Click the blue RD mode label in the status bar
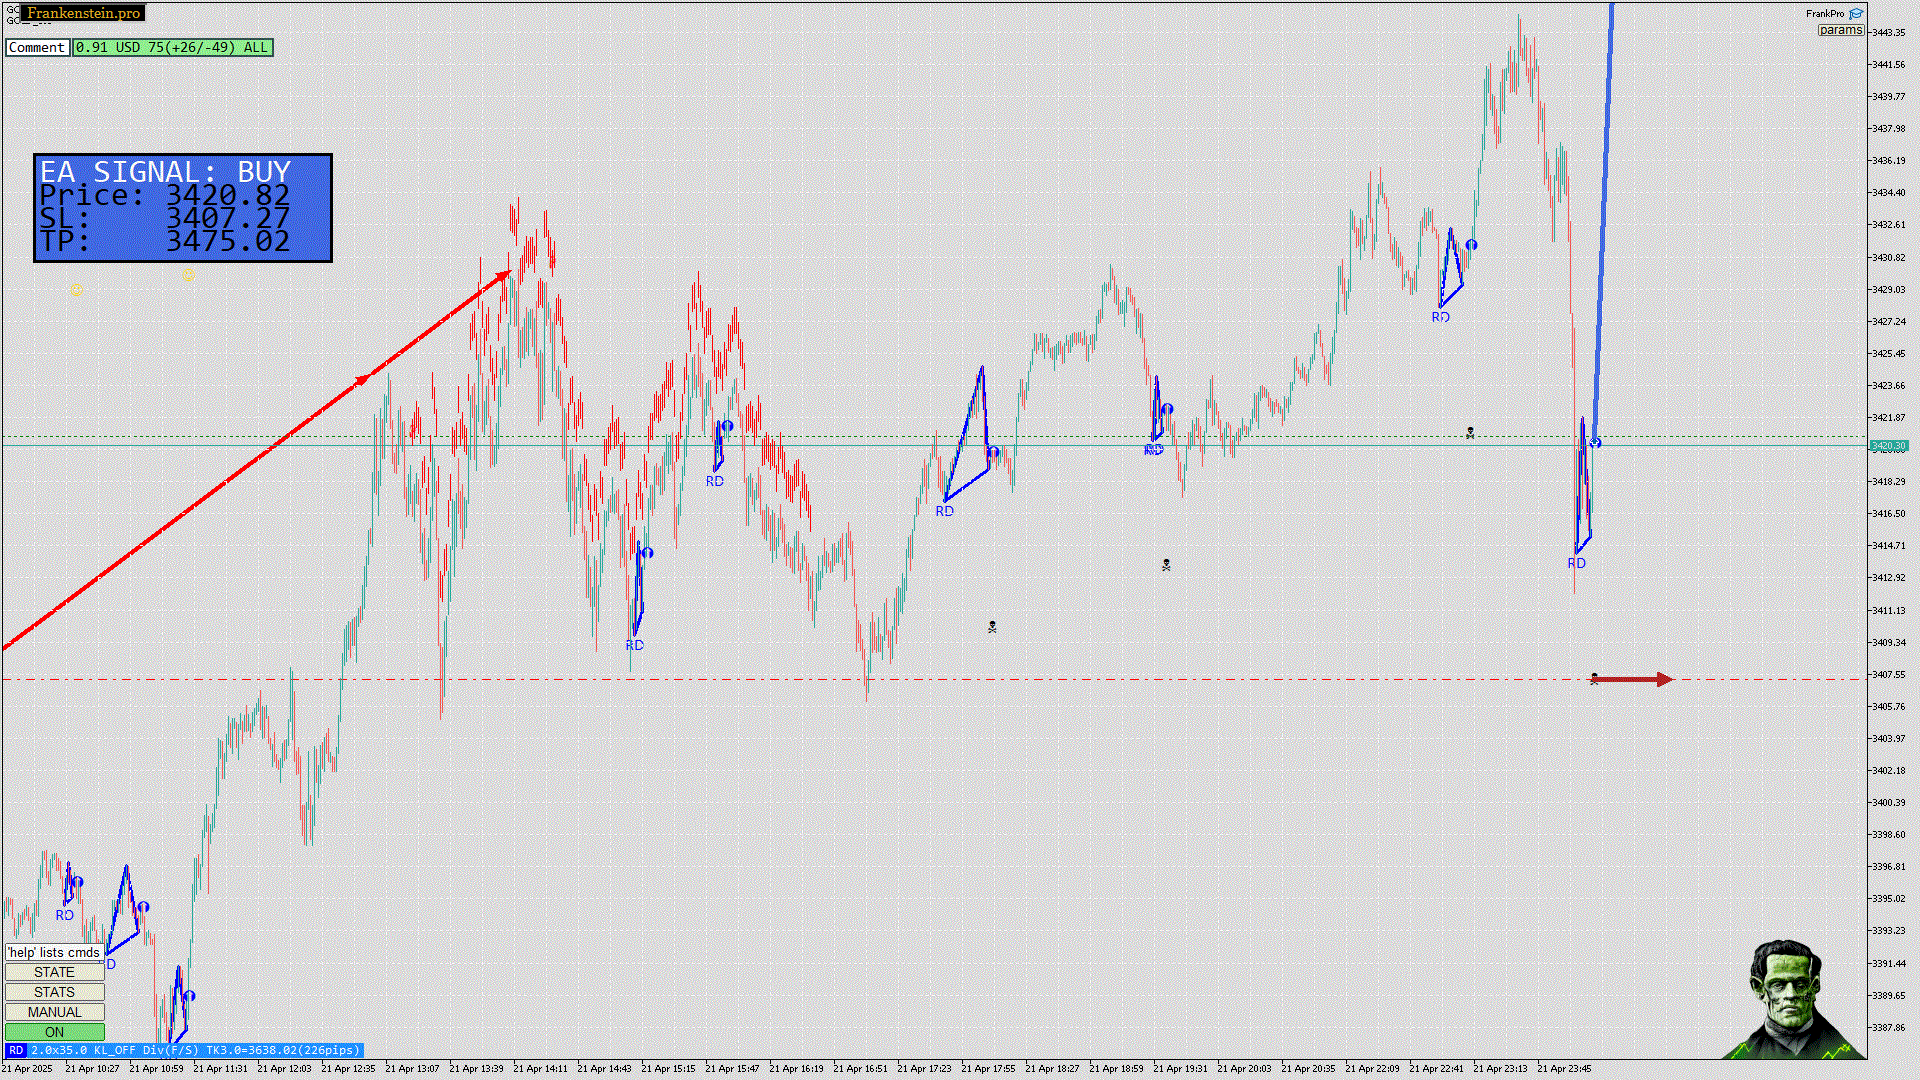Viewport: 1920px width, 1080px height. [x=15, y=1050]
